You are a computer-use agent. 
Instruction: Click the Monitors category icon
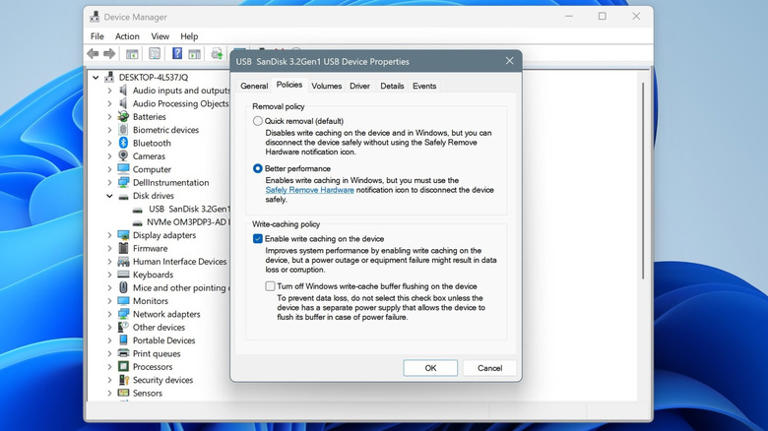[123, 301]
